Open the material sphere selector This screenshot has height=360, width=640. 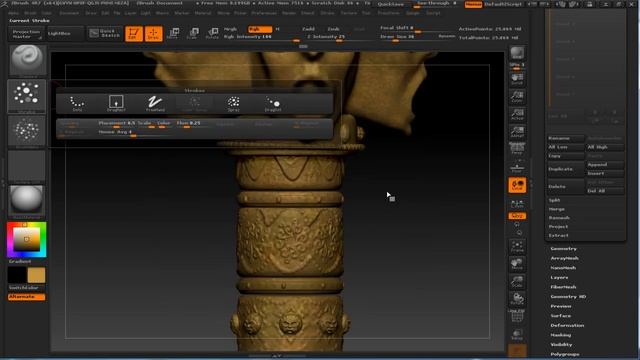click(27, 201)
